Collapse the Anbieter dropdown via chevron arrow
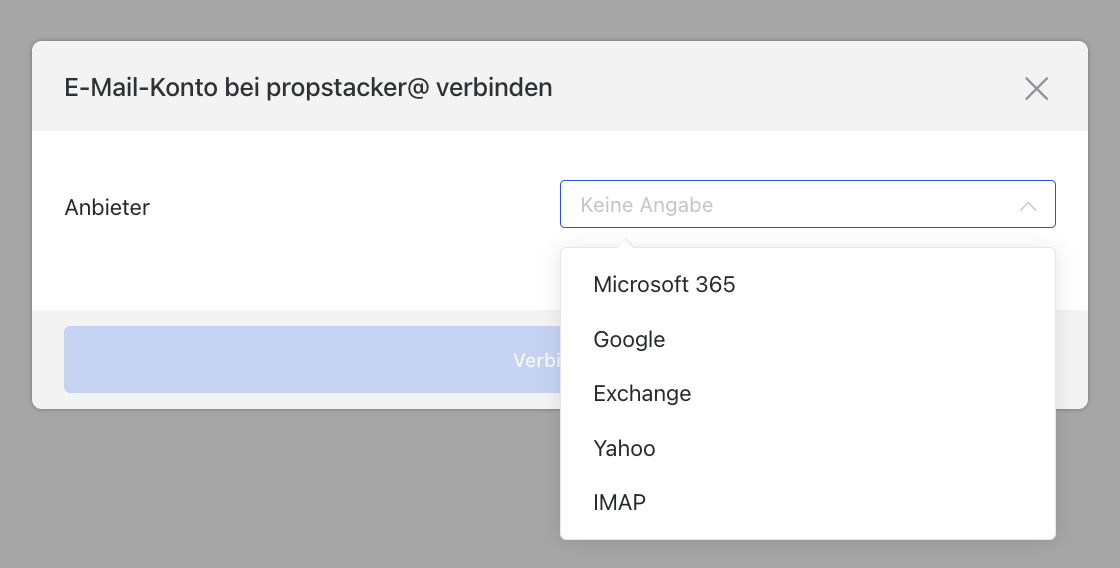Image resolution: width=1120 pixels, height=568 pixels. (1027, 206)
